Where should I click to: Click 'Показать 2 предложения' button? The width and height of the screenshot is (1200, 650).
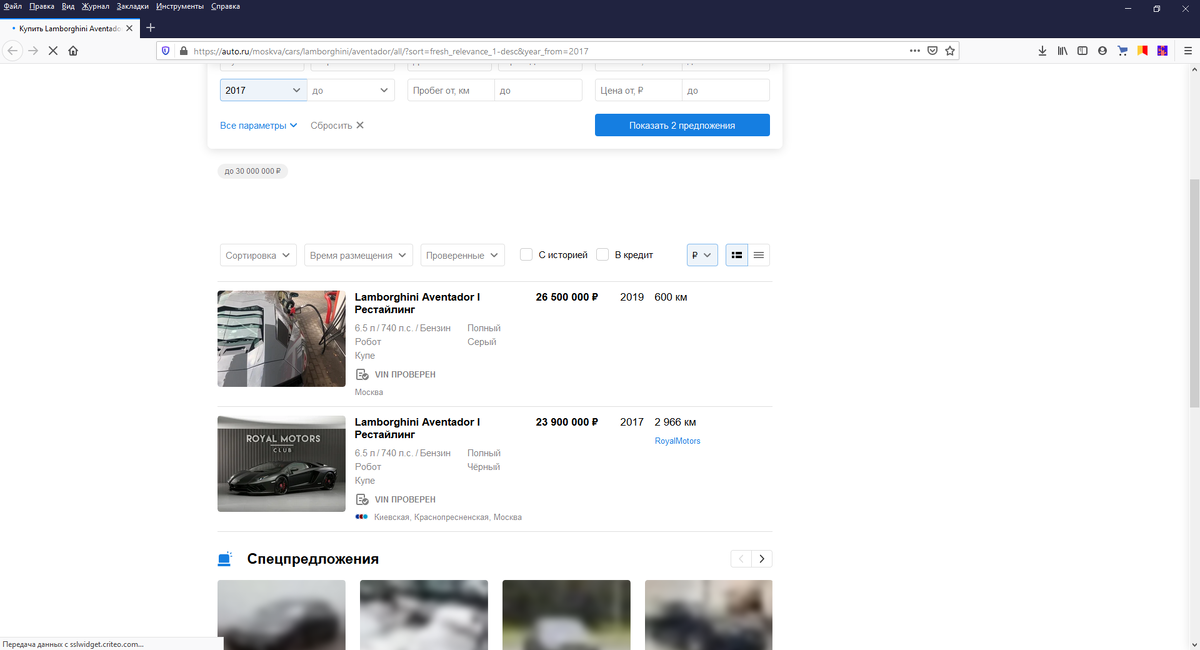click(x=682, y=125)
